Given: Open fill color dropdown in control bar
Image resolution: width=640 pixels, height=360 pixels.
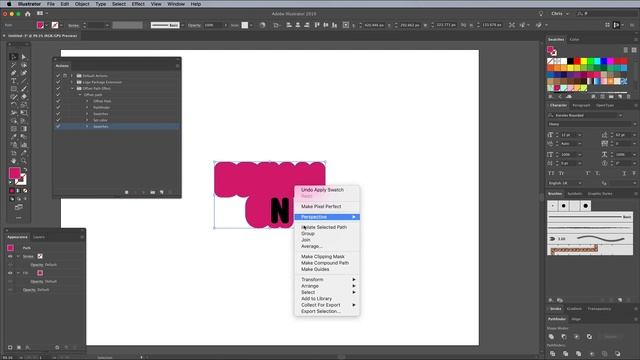Looking at the screenshot, I should 47,25.
